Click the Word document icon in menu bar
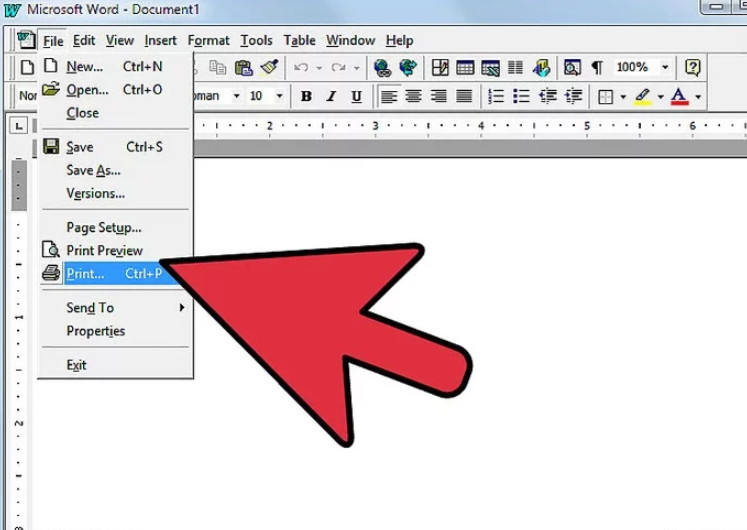Viewport: 747px width, 530px height. (26, 40)
